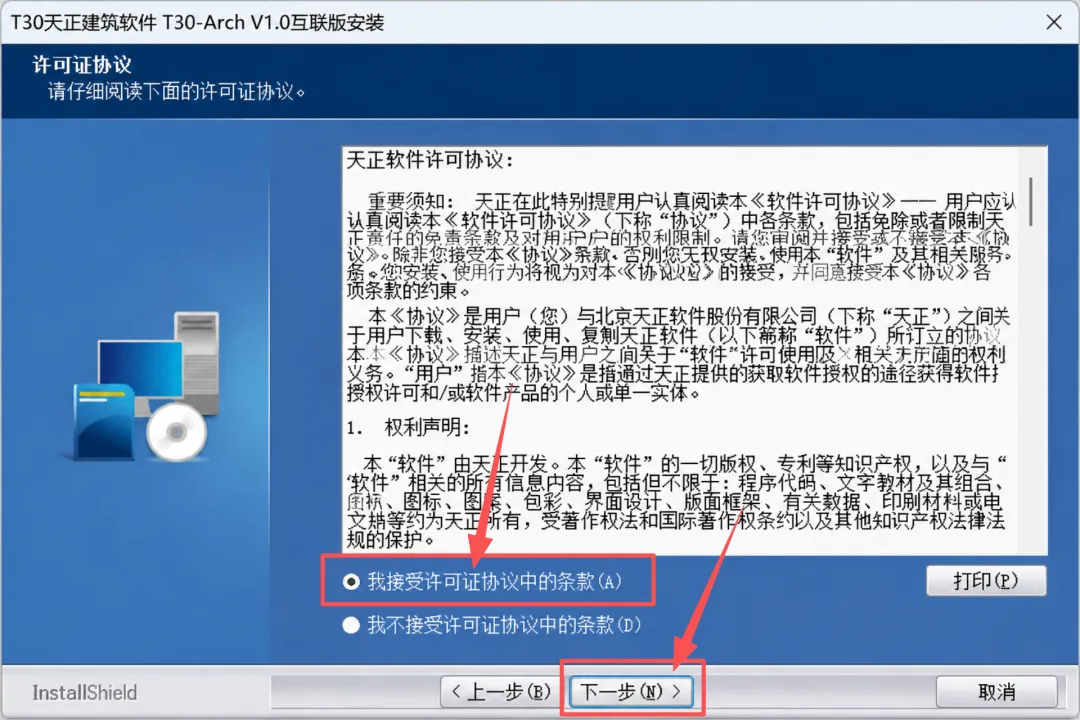
Task: Click the 打印(P) button
Action: pos(986,581)
